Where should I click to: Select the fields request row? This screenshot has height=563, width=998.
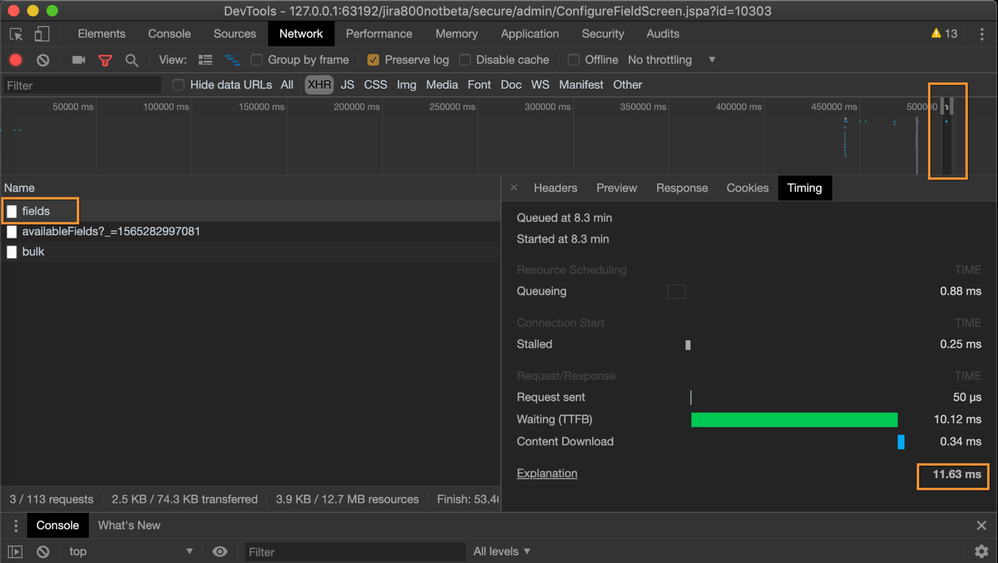tap(251, 211)
